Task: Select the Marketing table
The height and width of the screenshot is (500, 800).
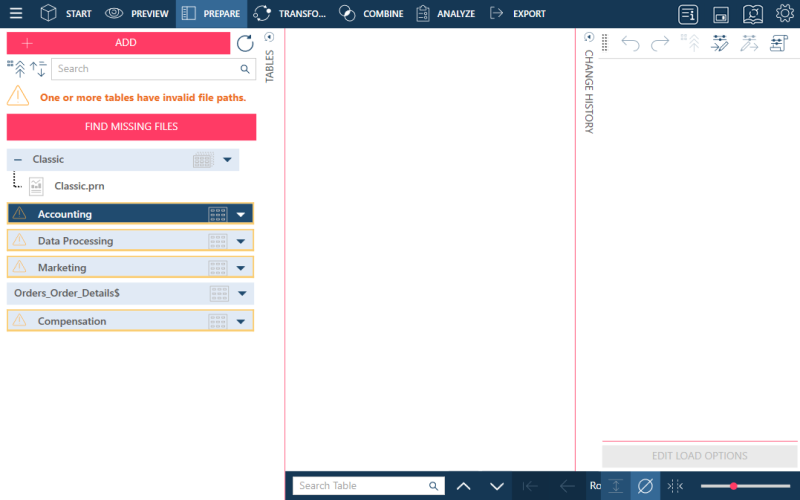Action: [130, 267]
